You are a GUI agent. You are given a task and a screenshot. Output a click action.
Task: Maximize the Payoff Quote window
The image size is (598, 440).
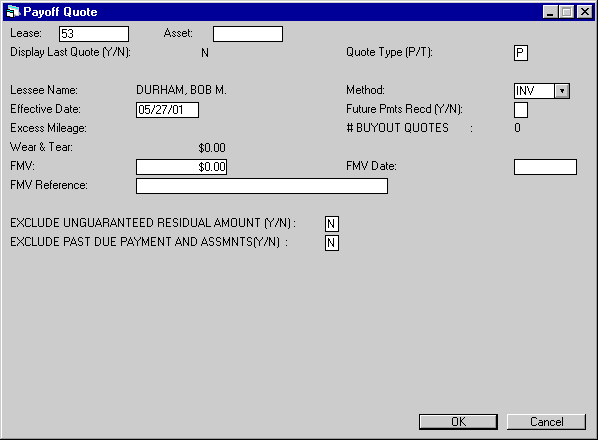click(x=567, y=12)
